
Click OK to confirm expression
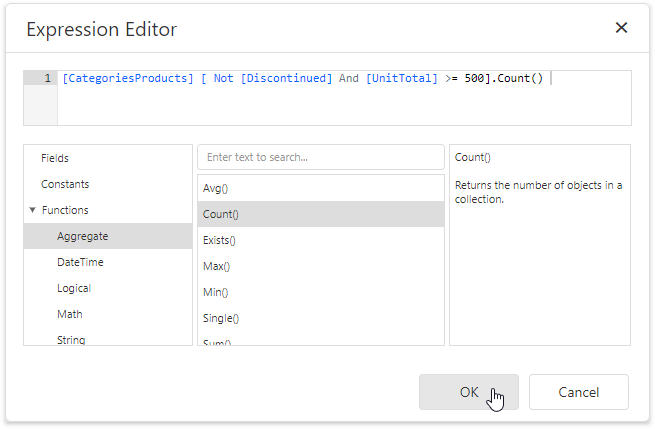pyautogui.click(x=468, y=392)
